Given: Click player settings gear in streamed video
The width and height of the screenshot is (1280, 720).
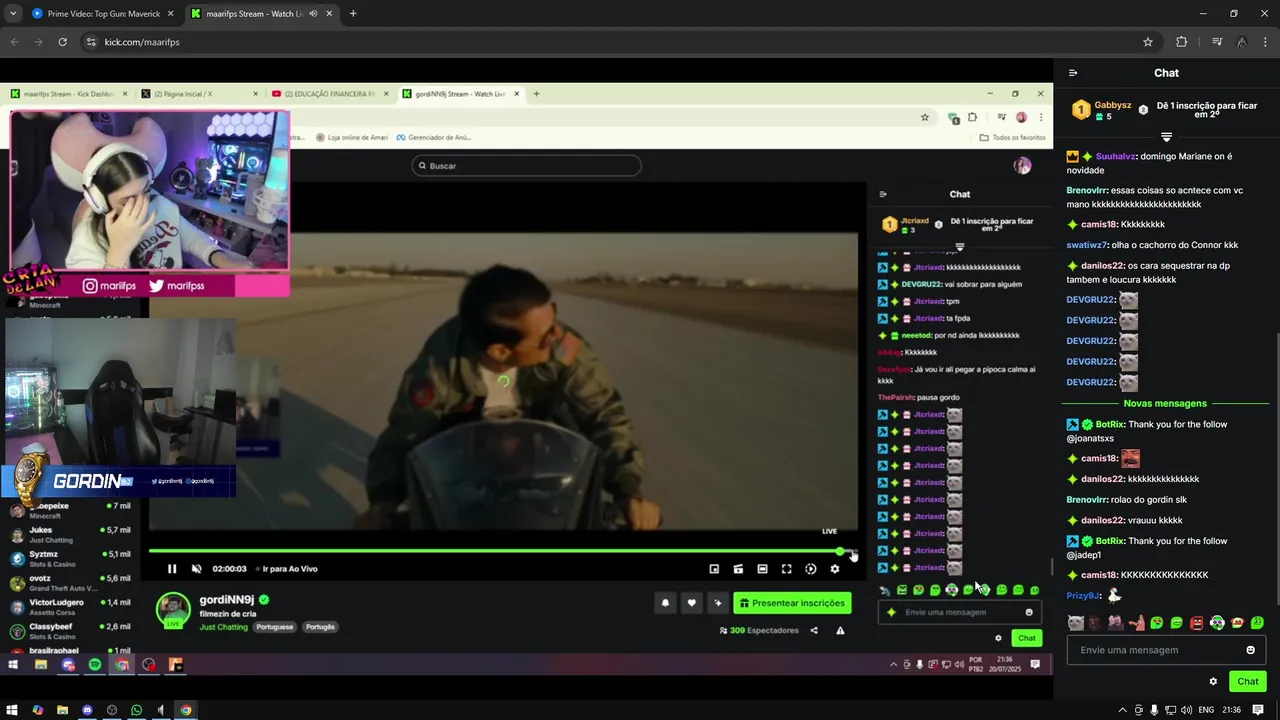Looking at the screenshot, I should click(x=835, y=569).
